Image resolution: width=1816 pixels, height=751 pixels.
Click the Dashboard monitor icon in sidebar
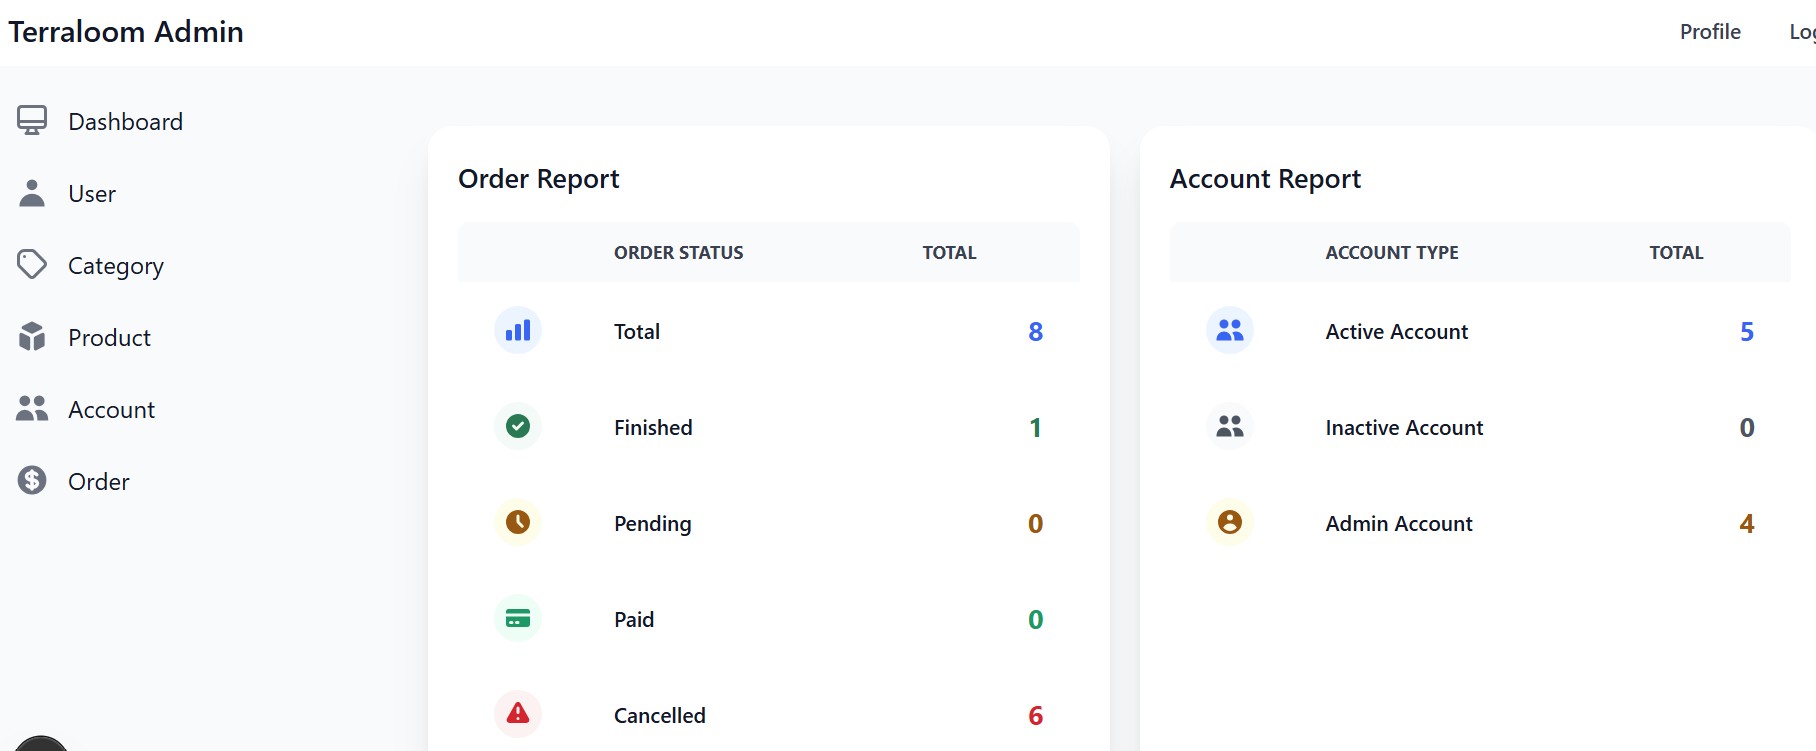pyautogui.click(x=32, y=121)
